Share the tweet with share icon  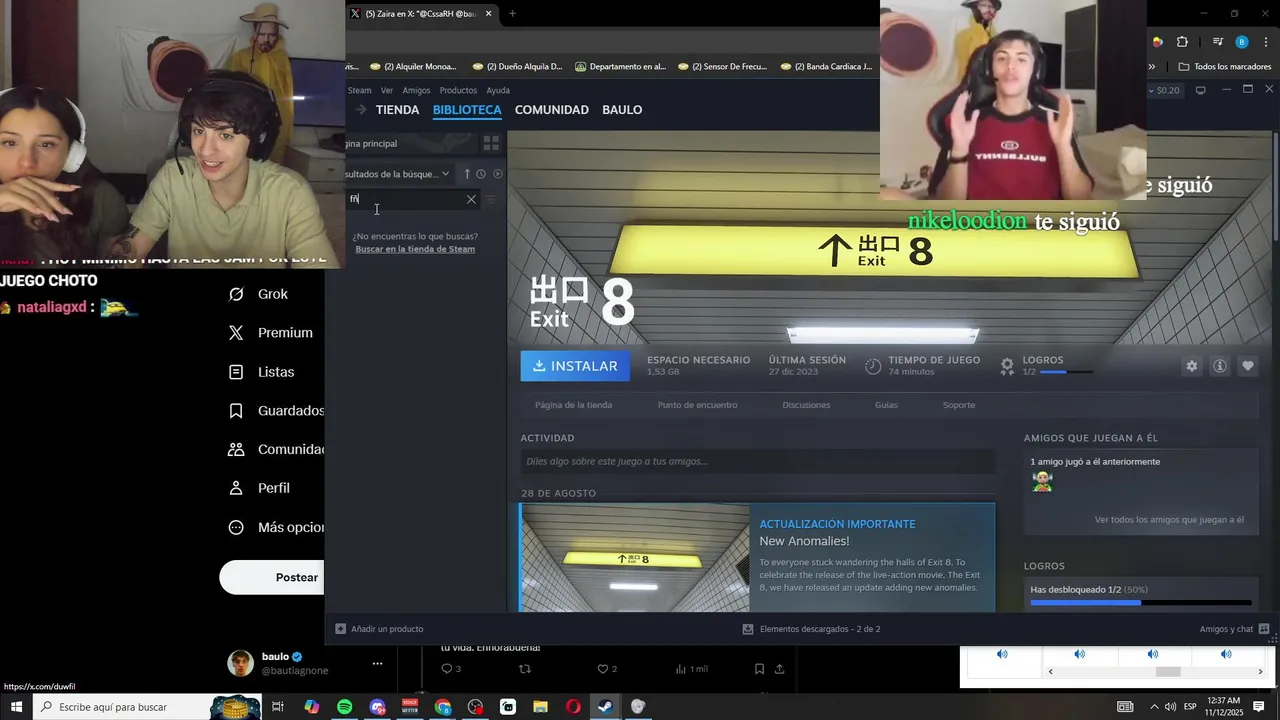pyautogui.click(x=779, y=669)
